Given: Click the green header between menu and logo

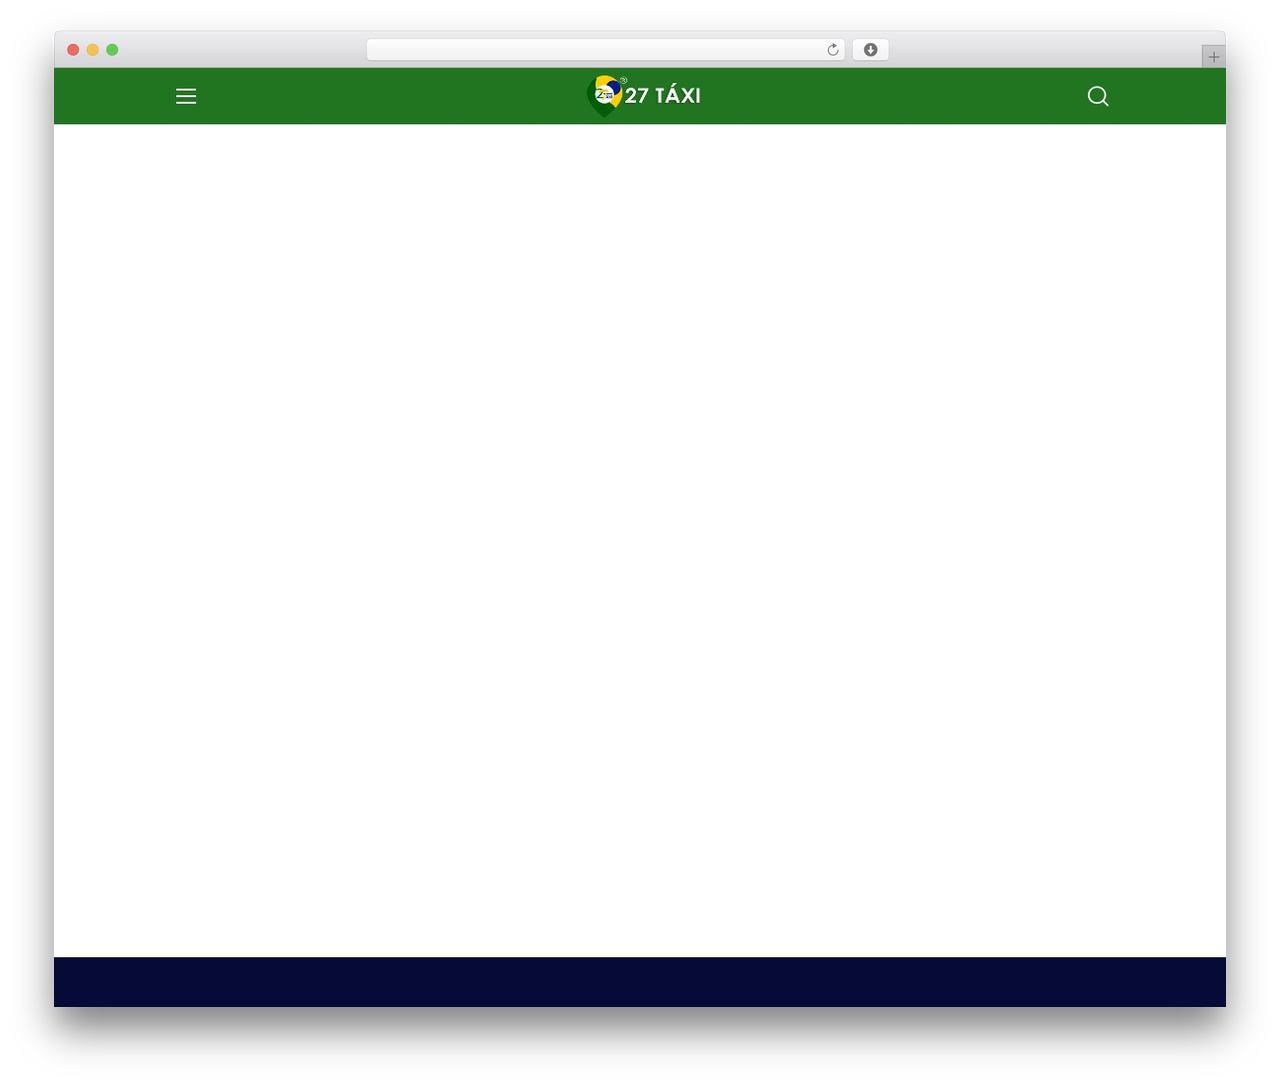Looking at the screenshot, I should point(391,96).
